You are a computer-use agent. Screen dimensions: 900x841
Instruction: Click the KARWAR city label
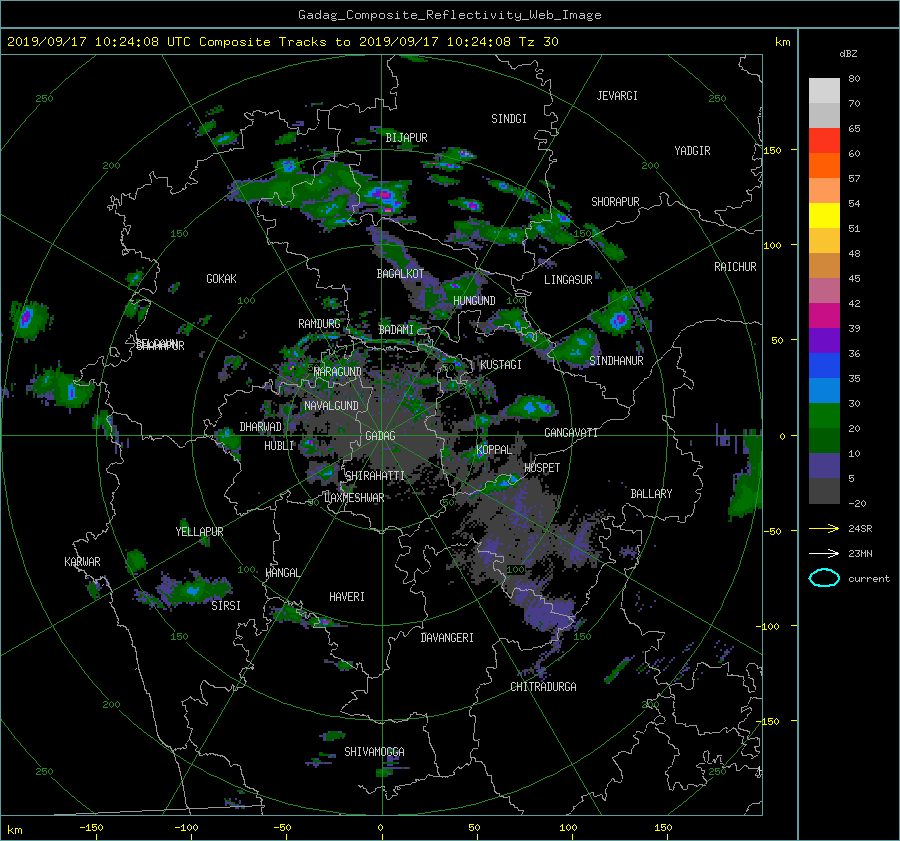tap(82, 561)
